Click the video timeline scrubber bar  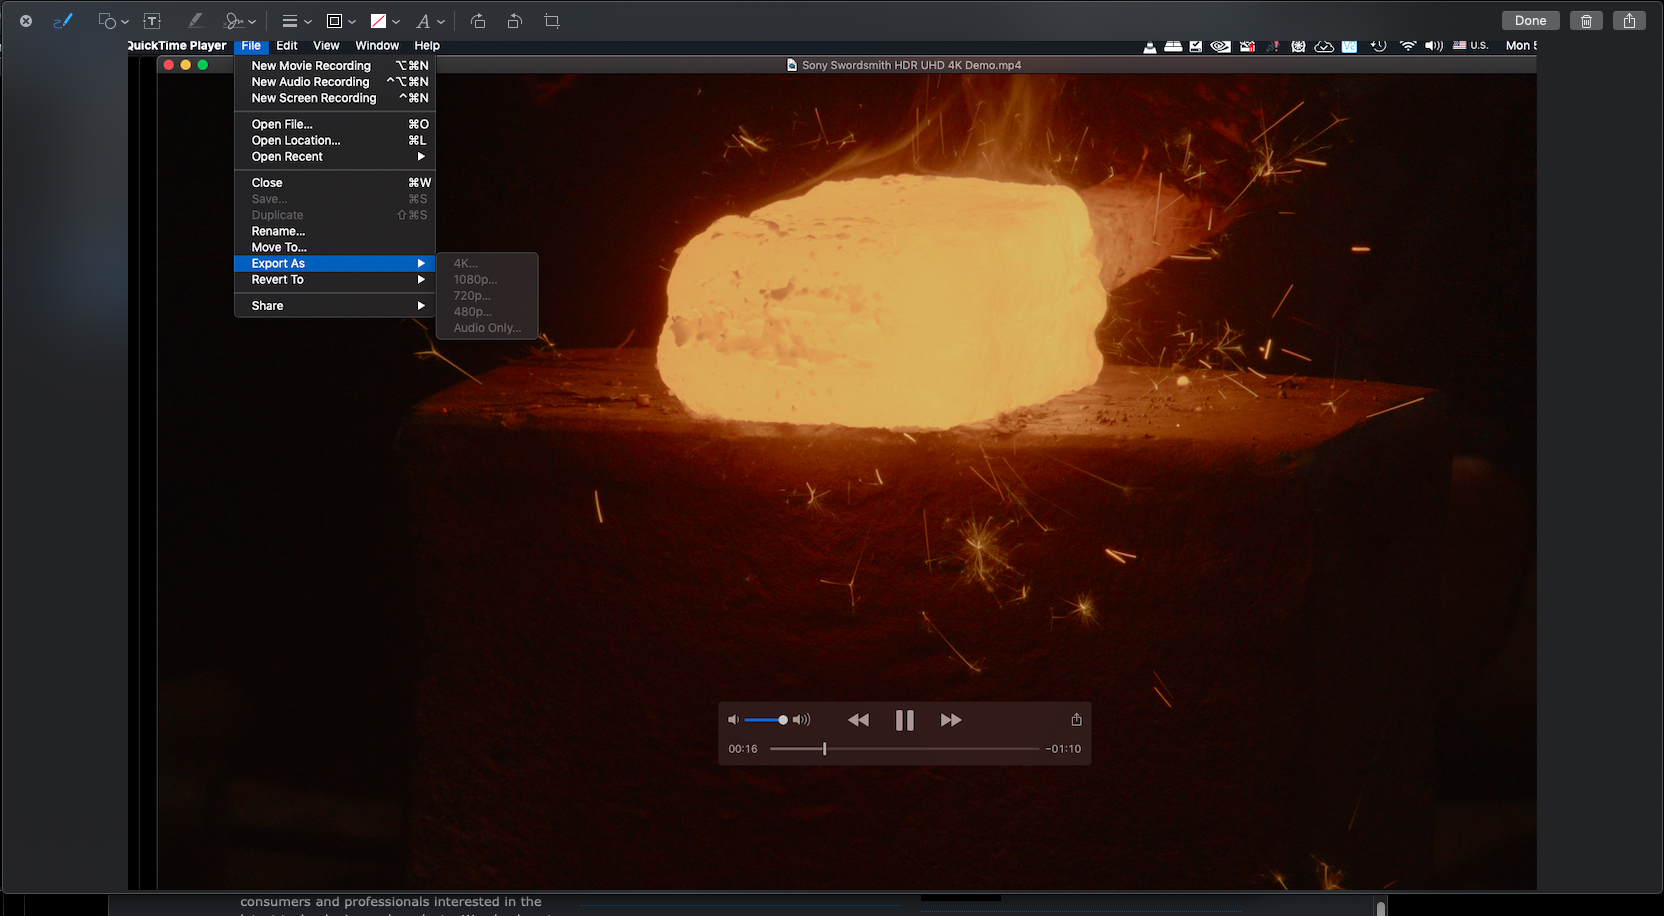click(x=904, y=749)
